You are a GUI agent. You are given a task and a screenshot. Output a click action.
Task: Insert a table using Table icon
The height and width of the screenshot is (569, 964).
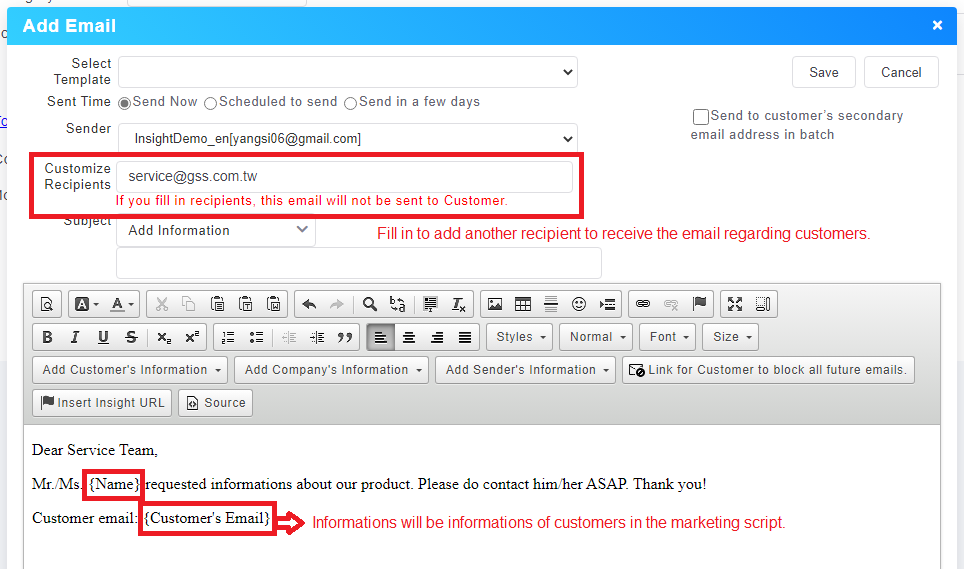[523, 304]
